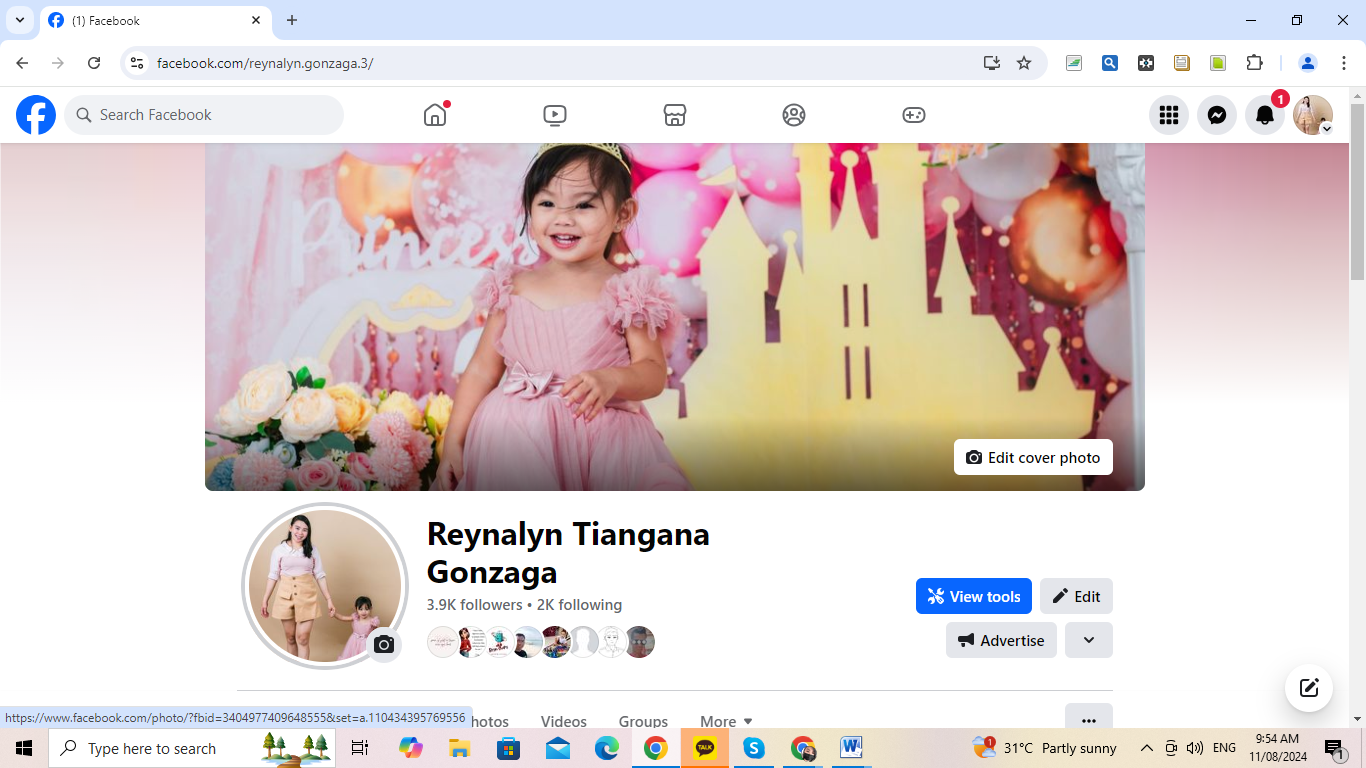Viewport: 1366px width, 768px height.
Task: Open the Windows Start menu
Action: pyautogui.click(x=23, y=748)
